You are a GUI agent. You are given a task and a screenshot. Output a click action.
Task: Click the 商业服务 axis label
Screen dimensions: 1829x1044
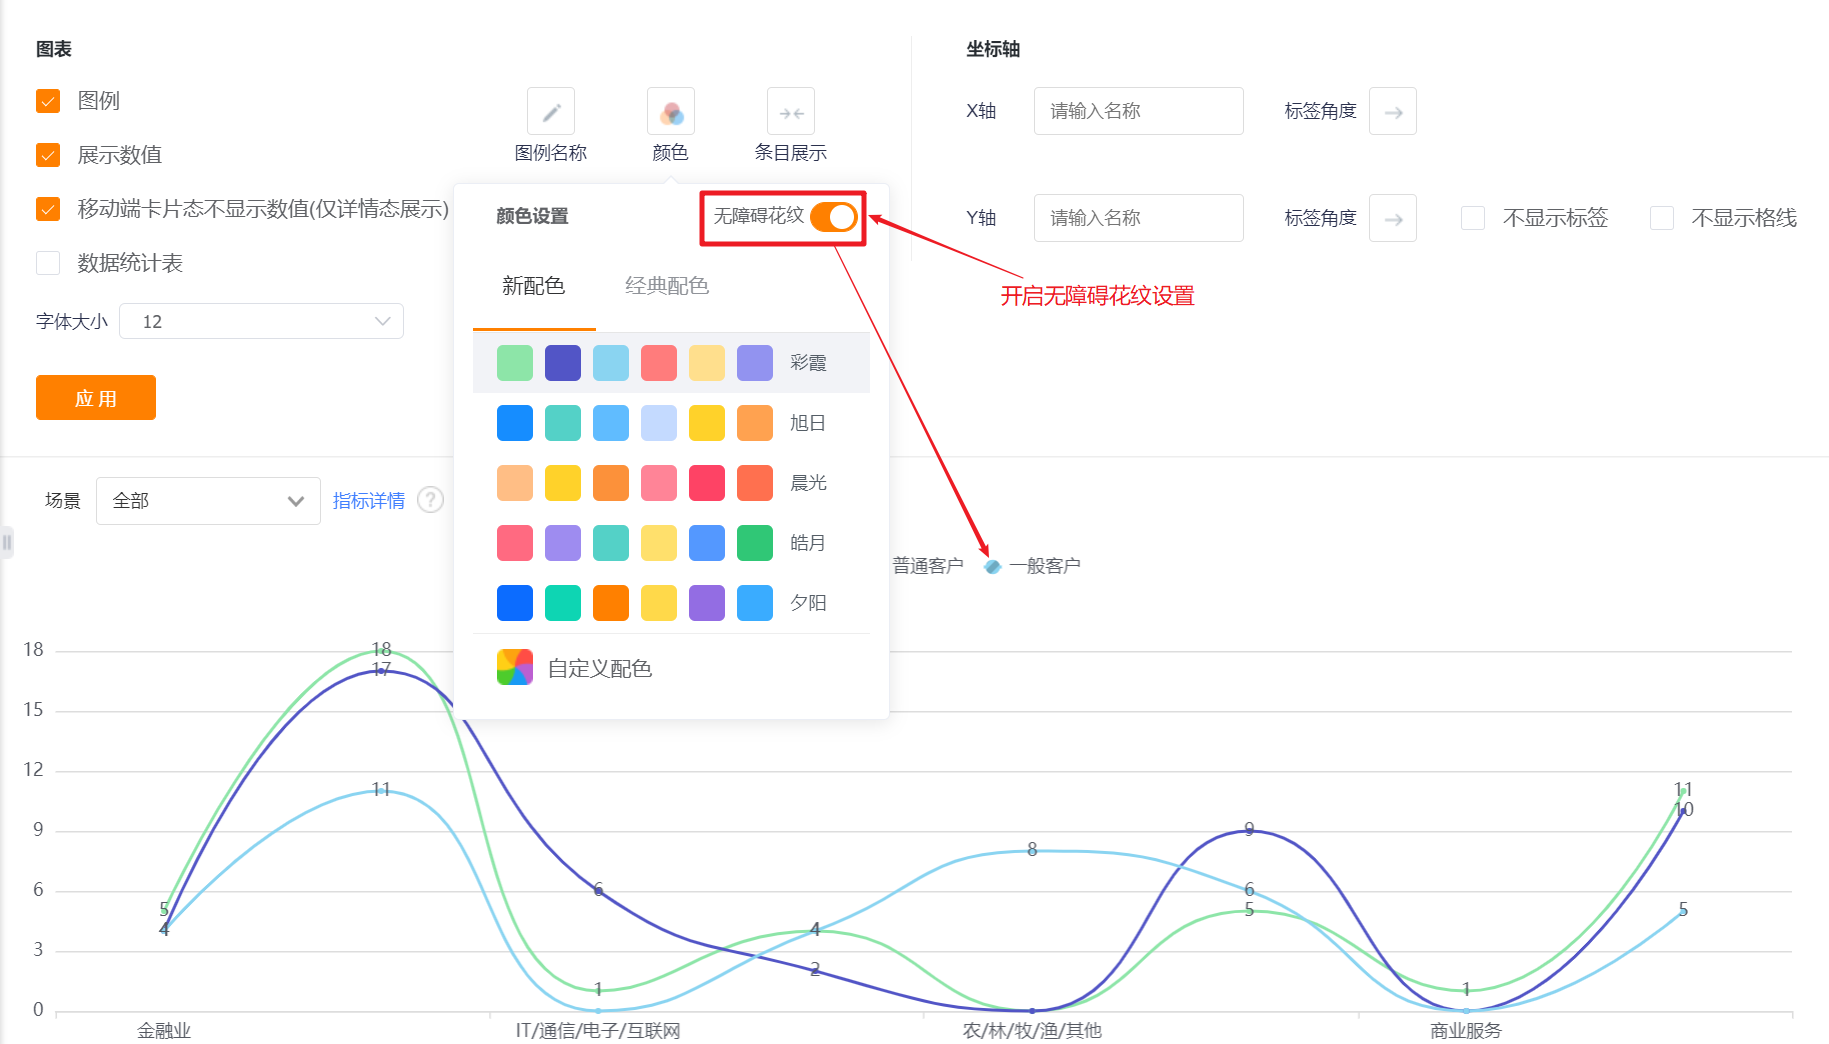tap(1466, 1030)
